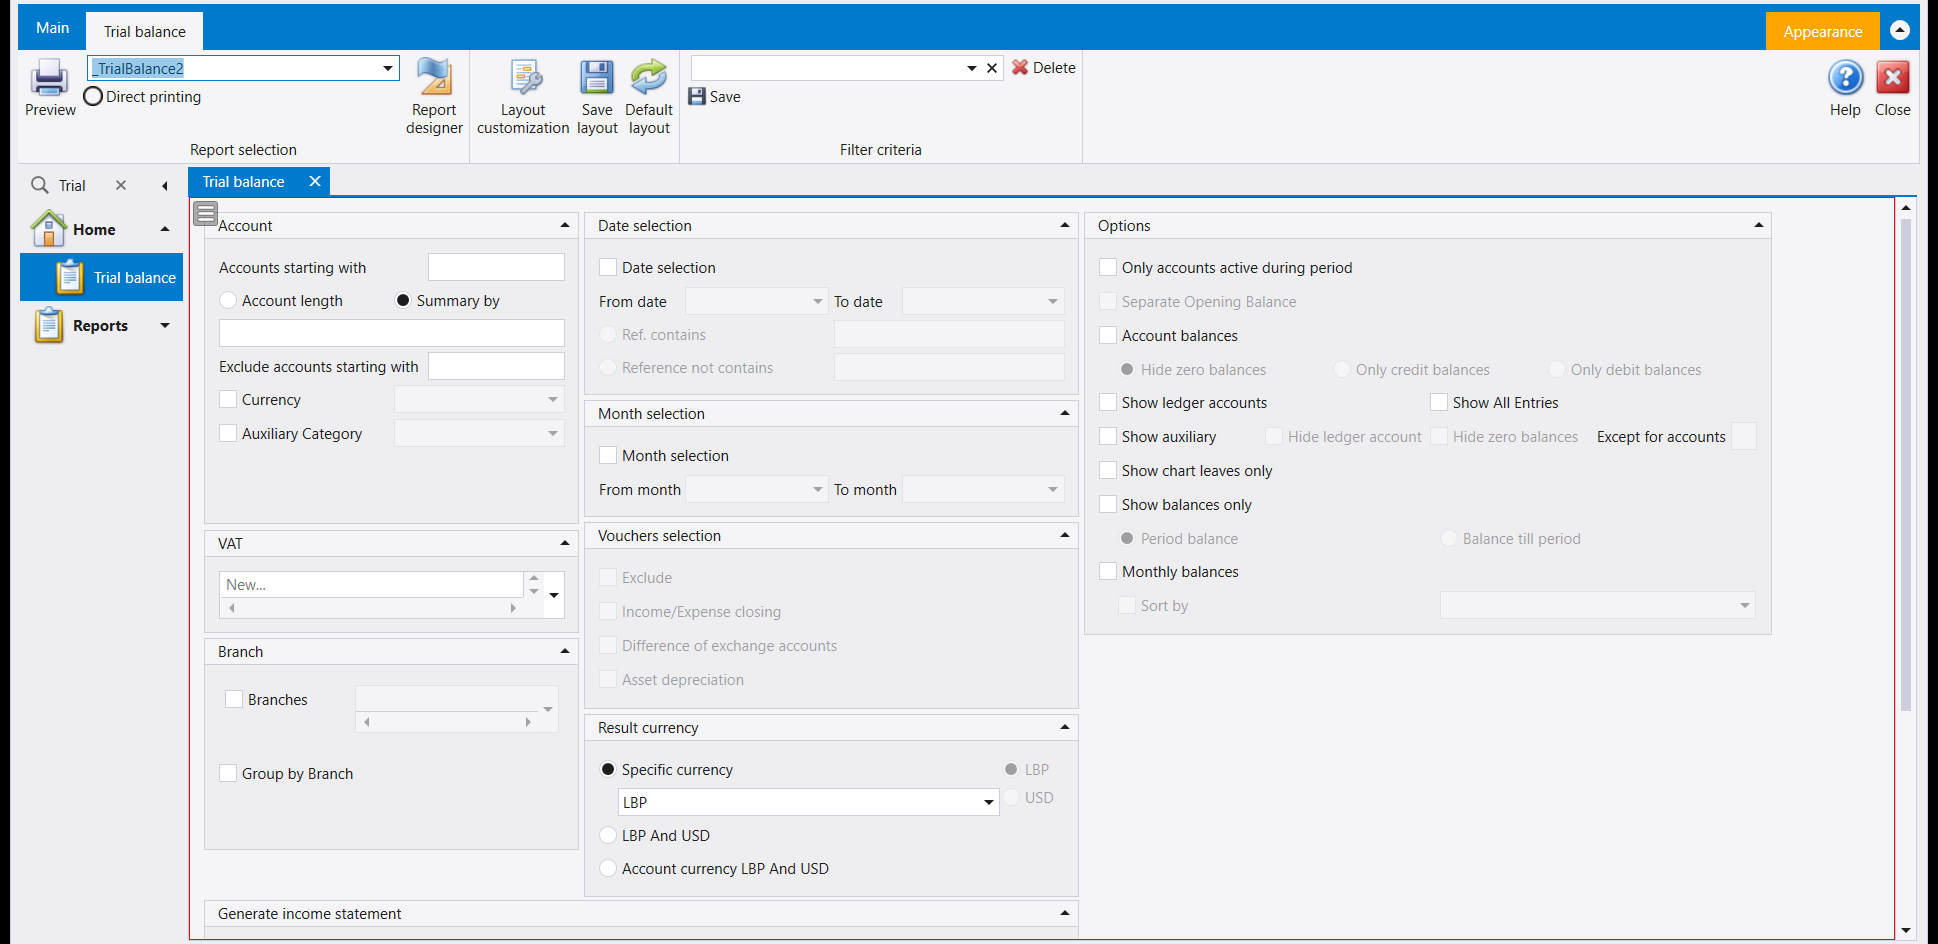Click the Accounts starting with field

496,267
